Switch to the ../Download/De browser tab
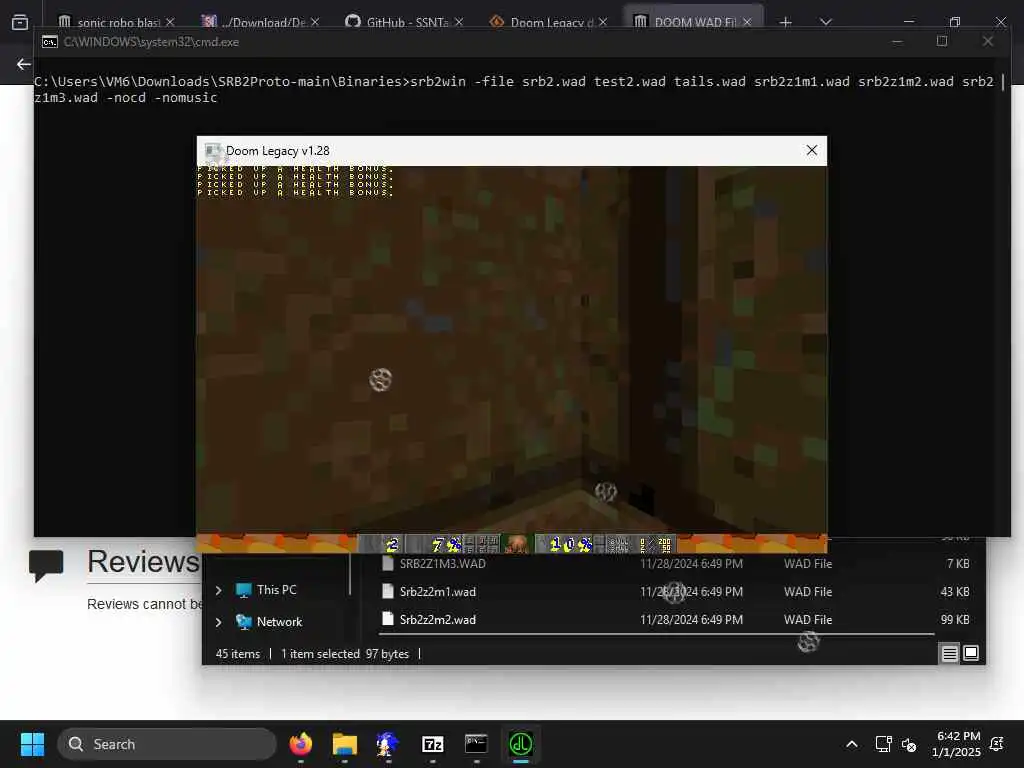This screenshot has width=1024, height=768. point(263,22)
